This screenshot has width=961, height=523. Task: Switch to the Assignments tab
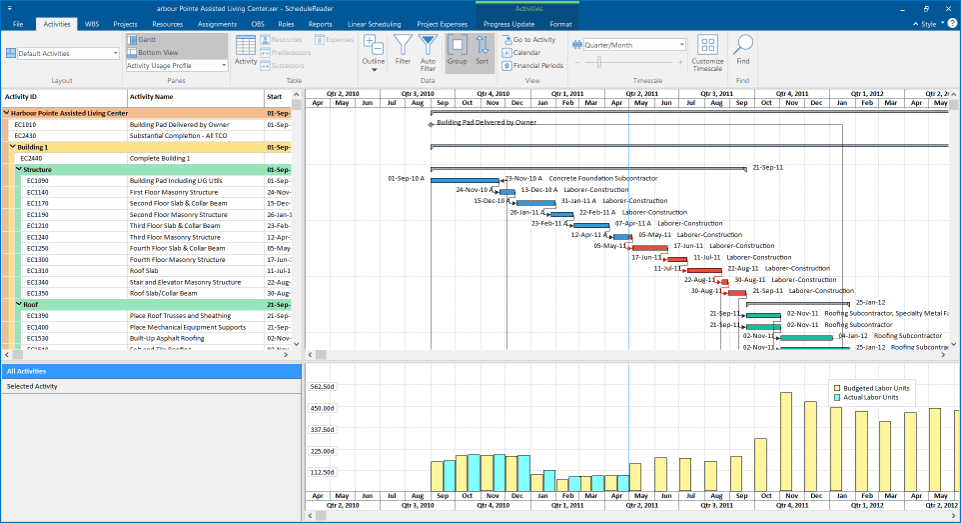coord(217,24)
